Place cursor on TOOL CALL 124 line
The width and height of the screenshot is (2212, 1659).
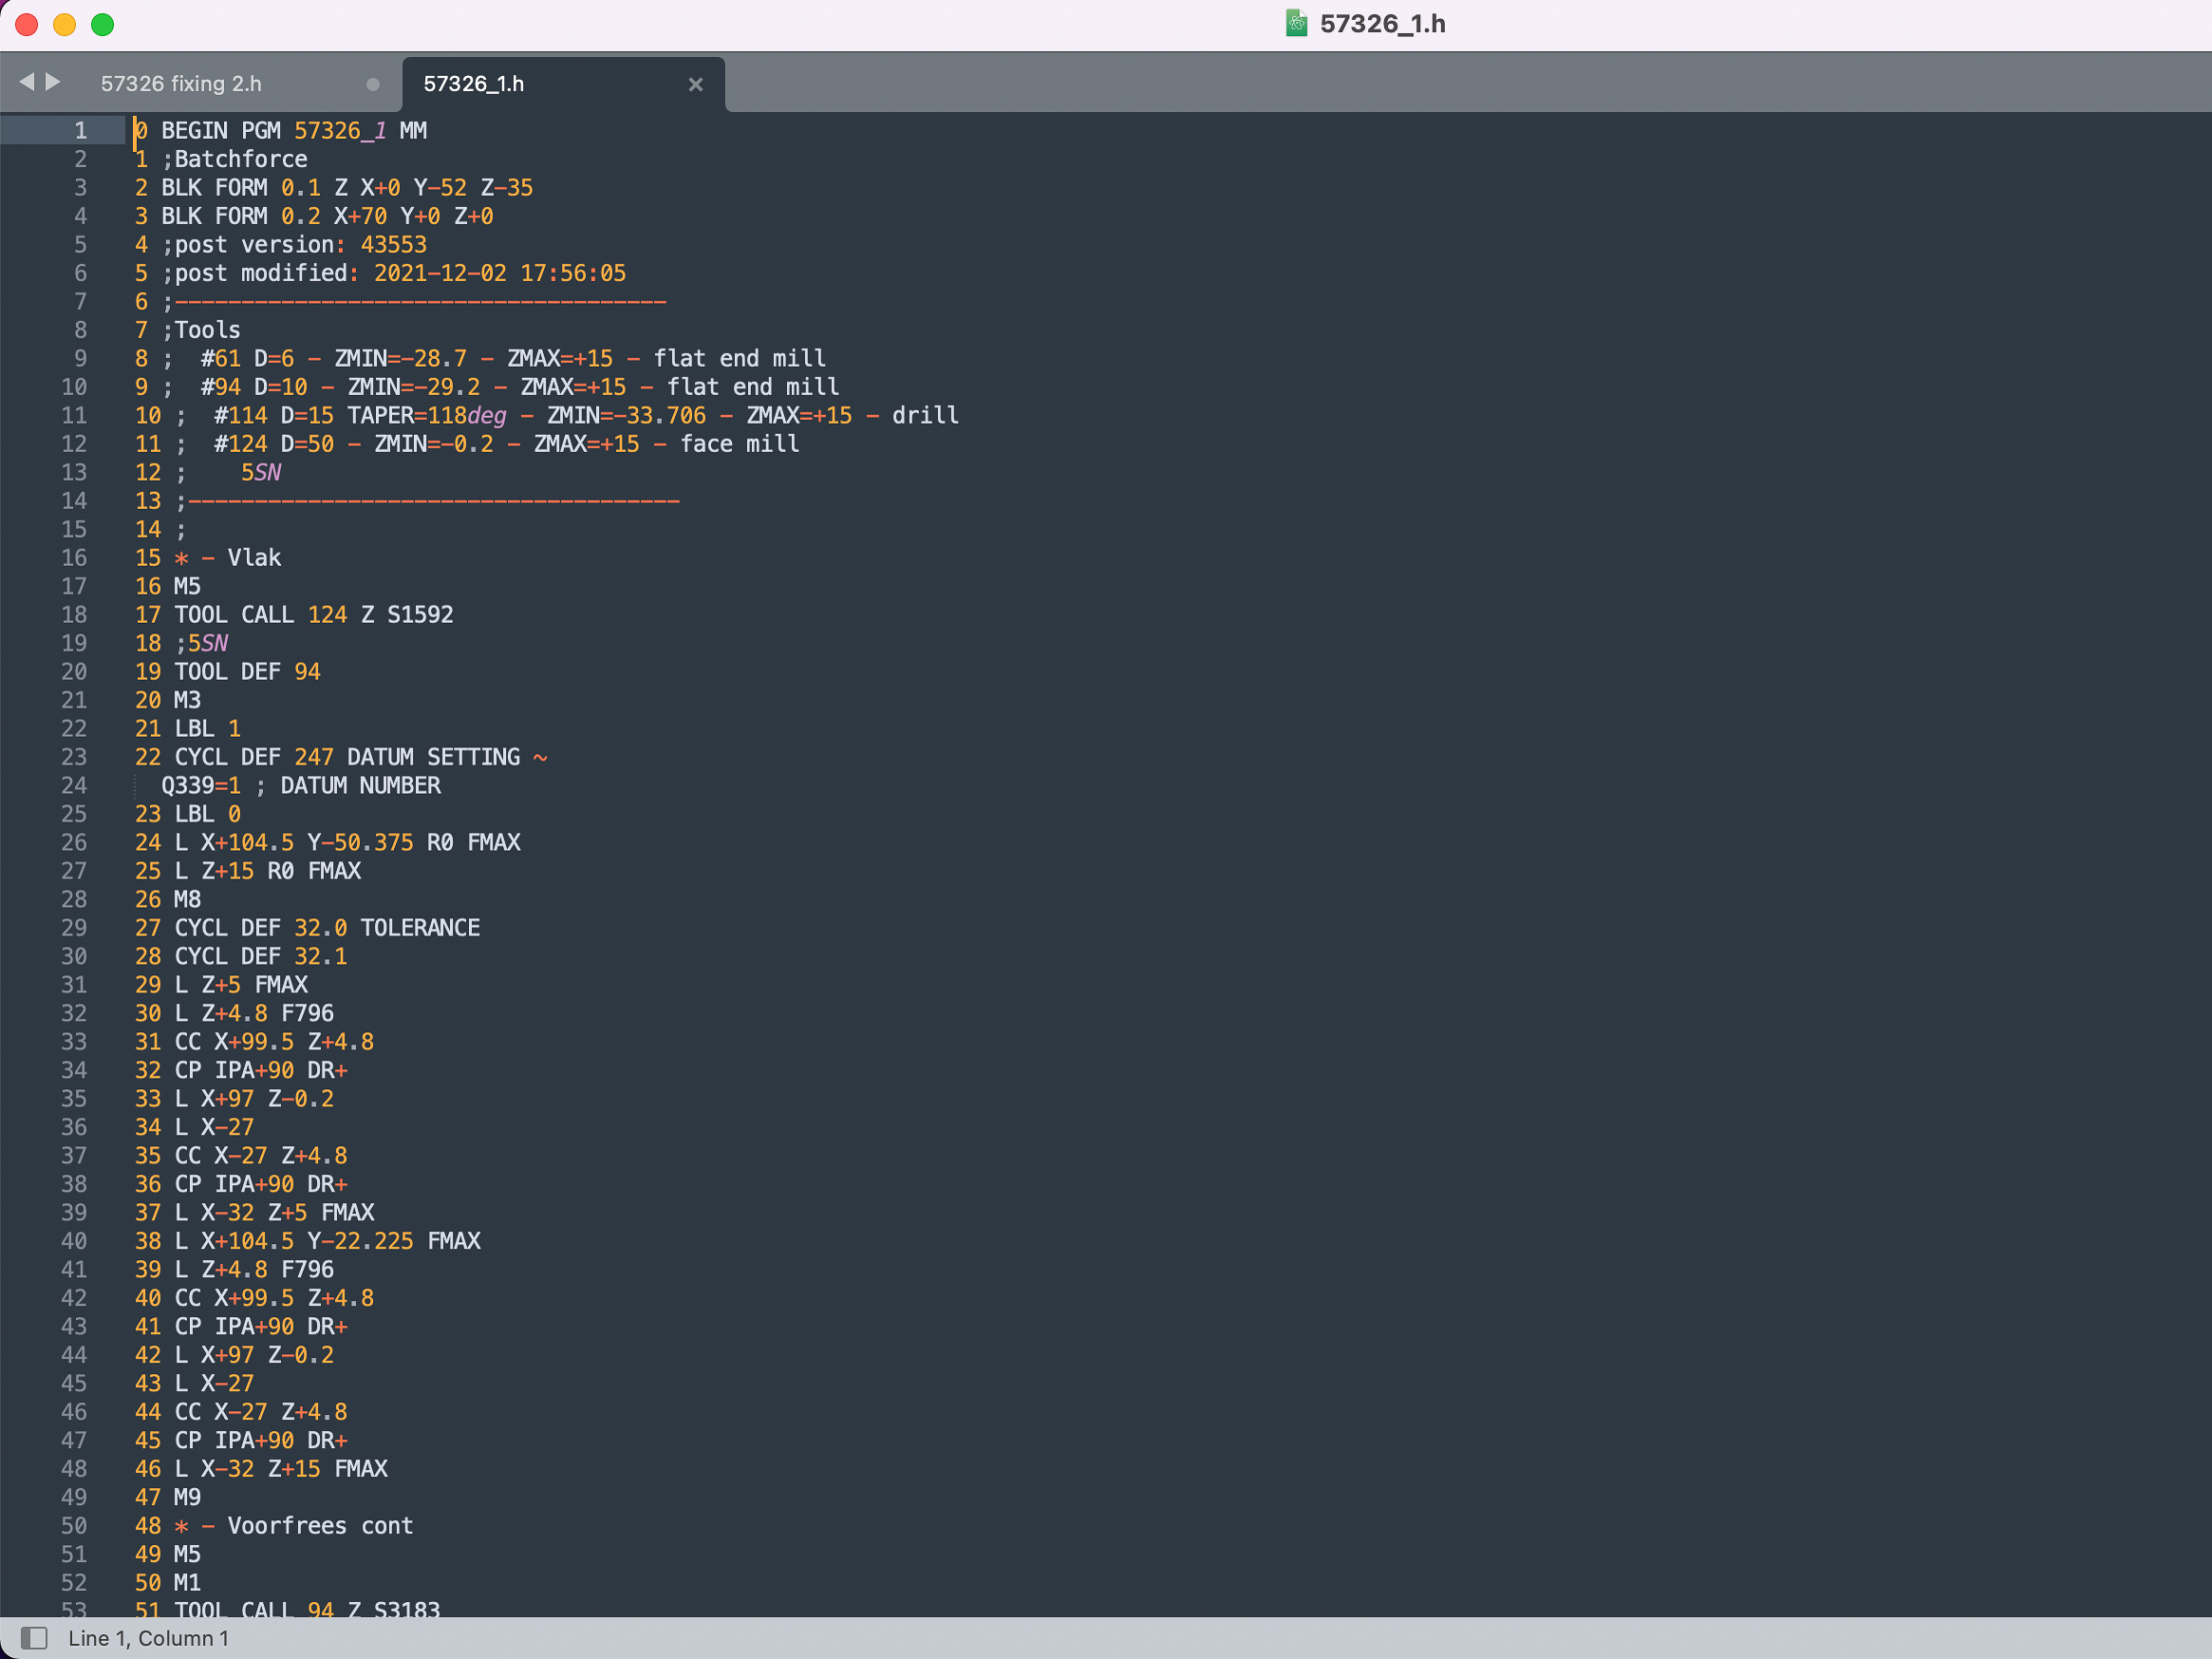click(313, 615)
